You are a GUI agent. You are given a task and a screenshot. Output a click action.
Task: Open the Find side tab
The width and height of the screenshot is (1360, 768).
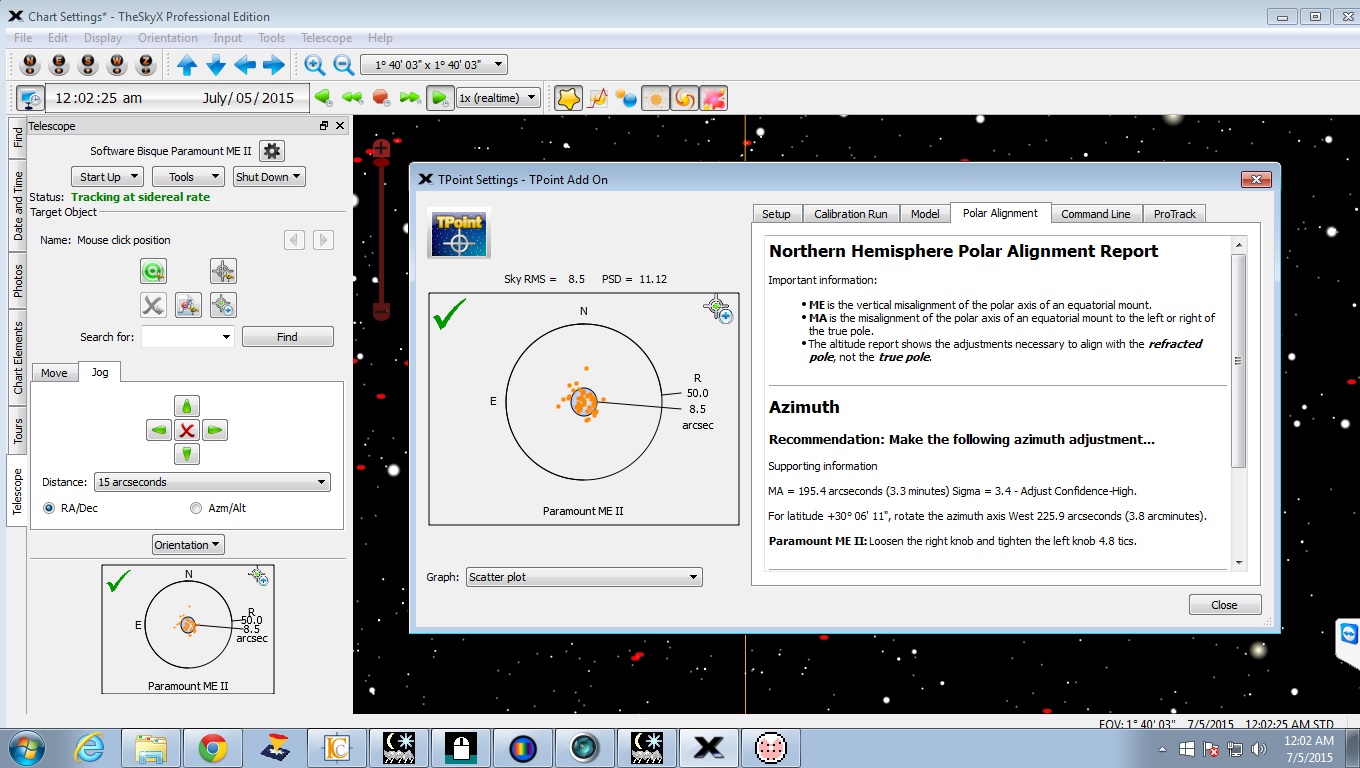click(x=17, y=137)
